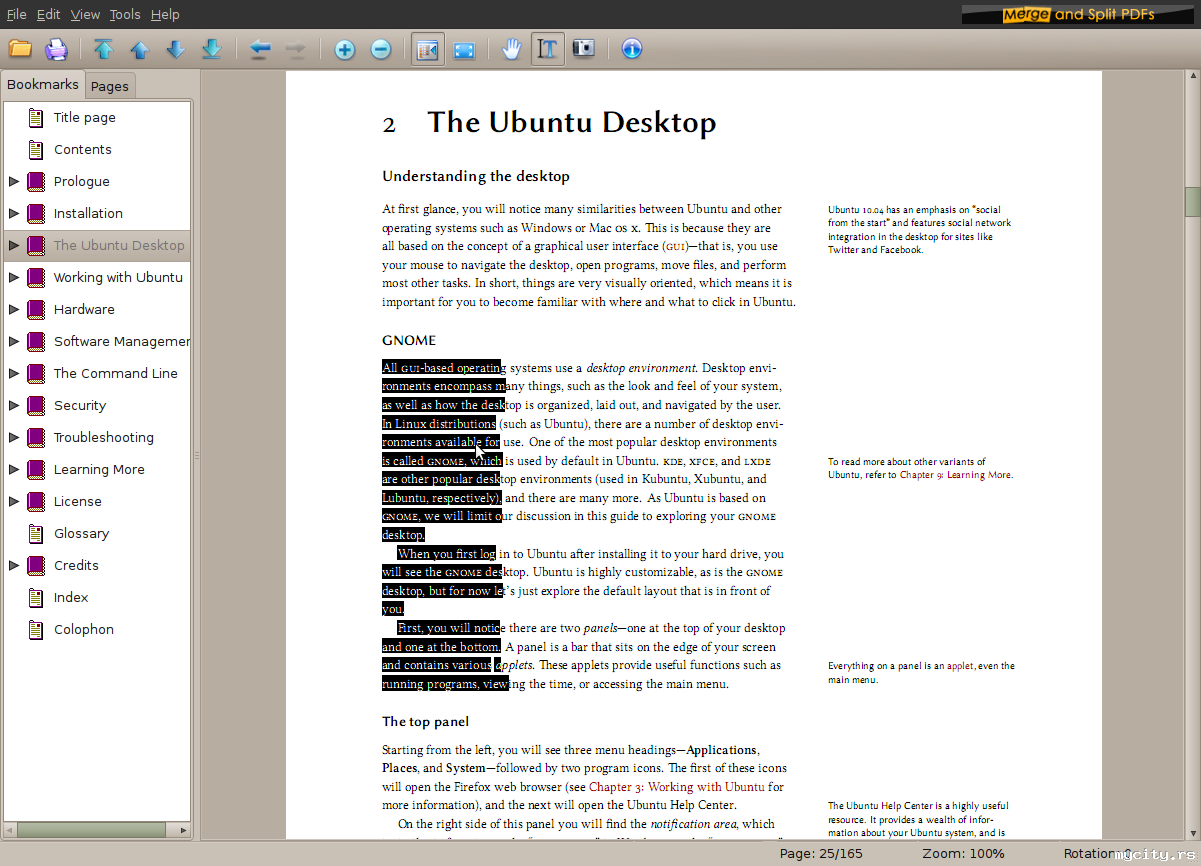Click the document scrollbar up arrow
The image size is (1201, 866).
click(x=1193, y=78)
